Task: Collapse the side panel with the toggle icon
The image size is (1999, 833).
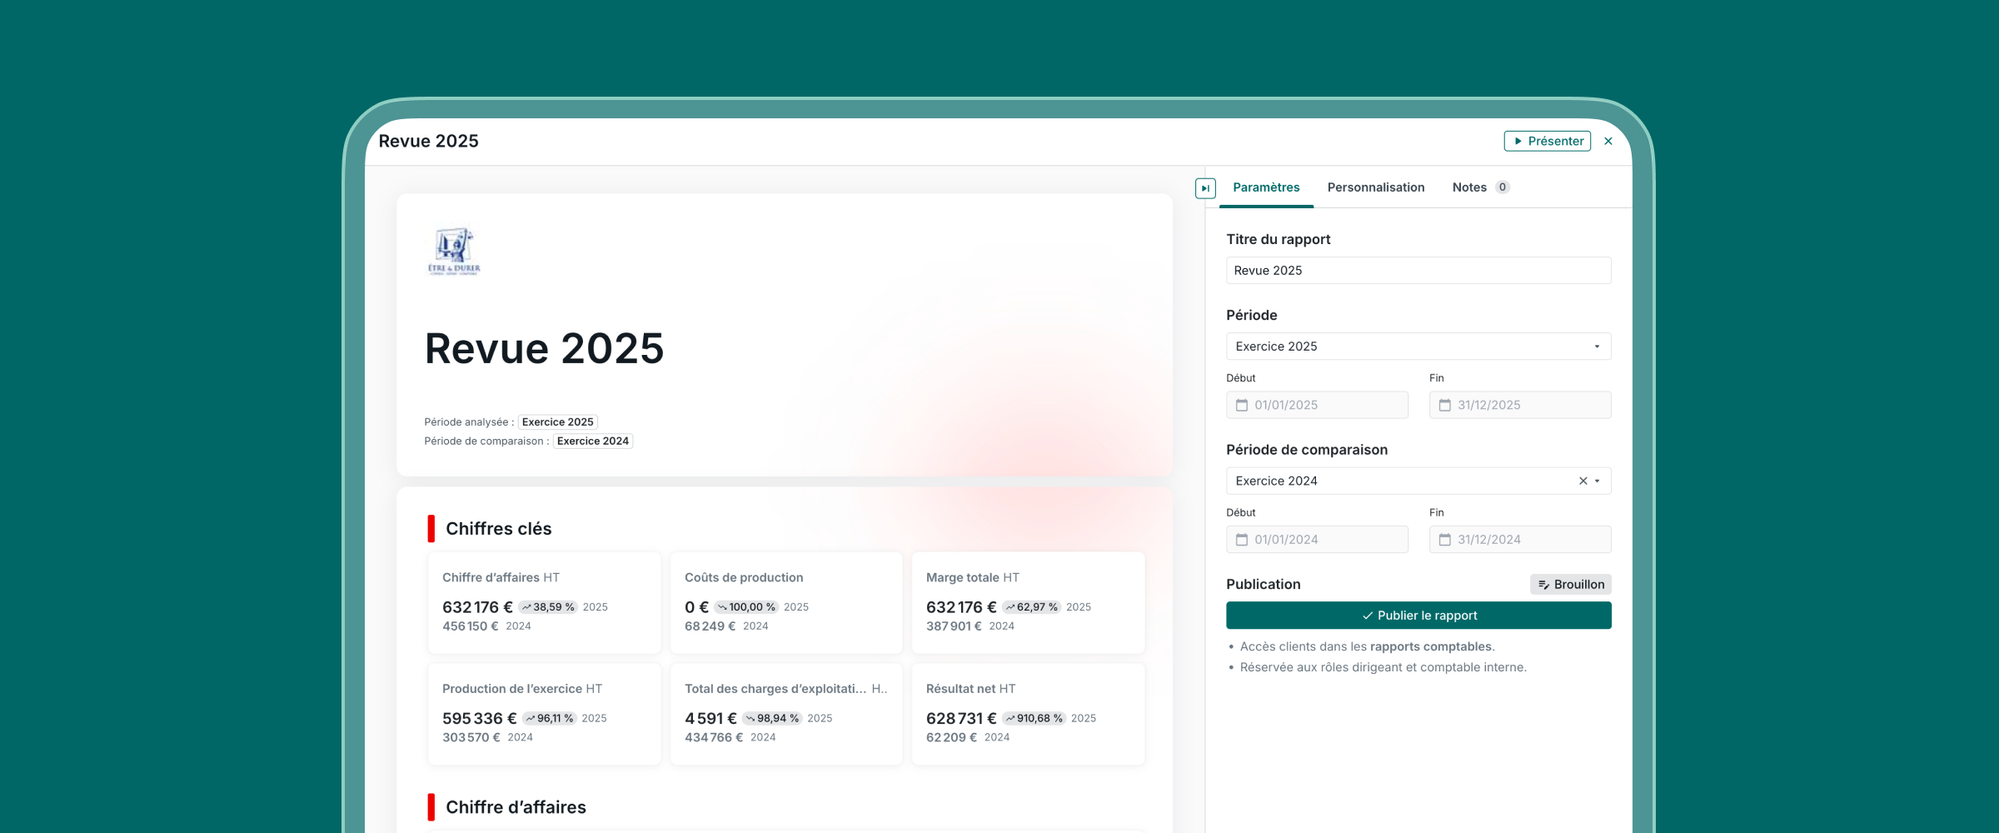Action: pyautogui.click(x=1205, y=188)
